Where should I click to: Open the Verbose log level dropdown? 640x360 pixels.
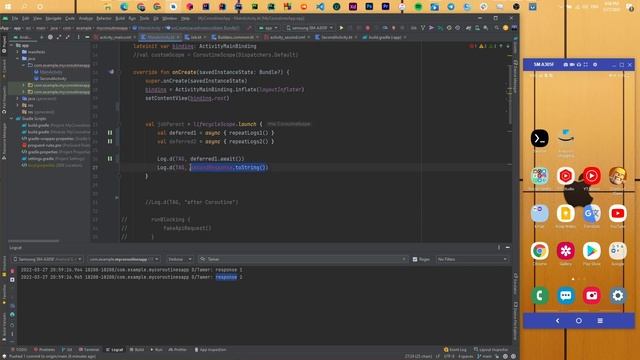(x=179, y=259)
